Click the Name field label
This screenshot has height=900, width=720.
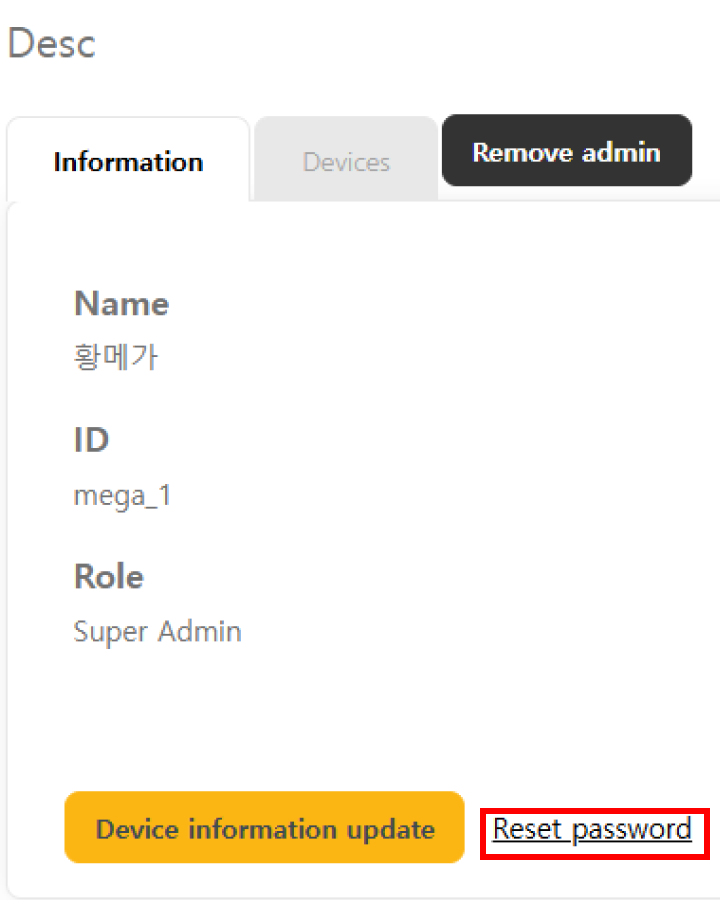(121, 303)
